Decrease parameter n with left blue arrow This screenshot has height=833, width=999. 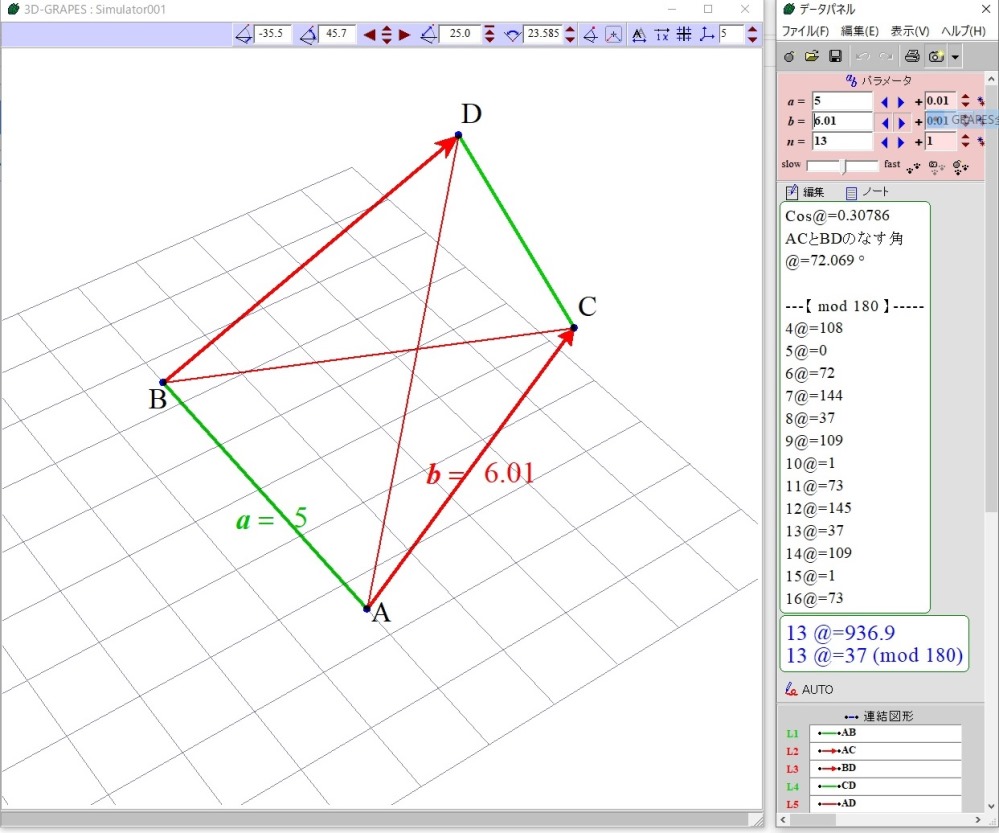coord(884,141)
